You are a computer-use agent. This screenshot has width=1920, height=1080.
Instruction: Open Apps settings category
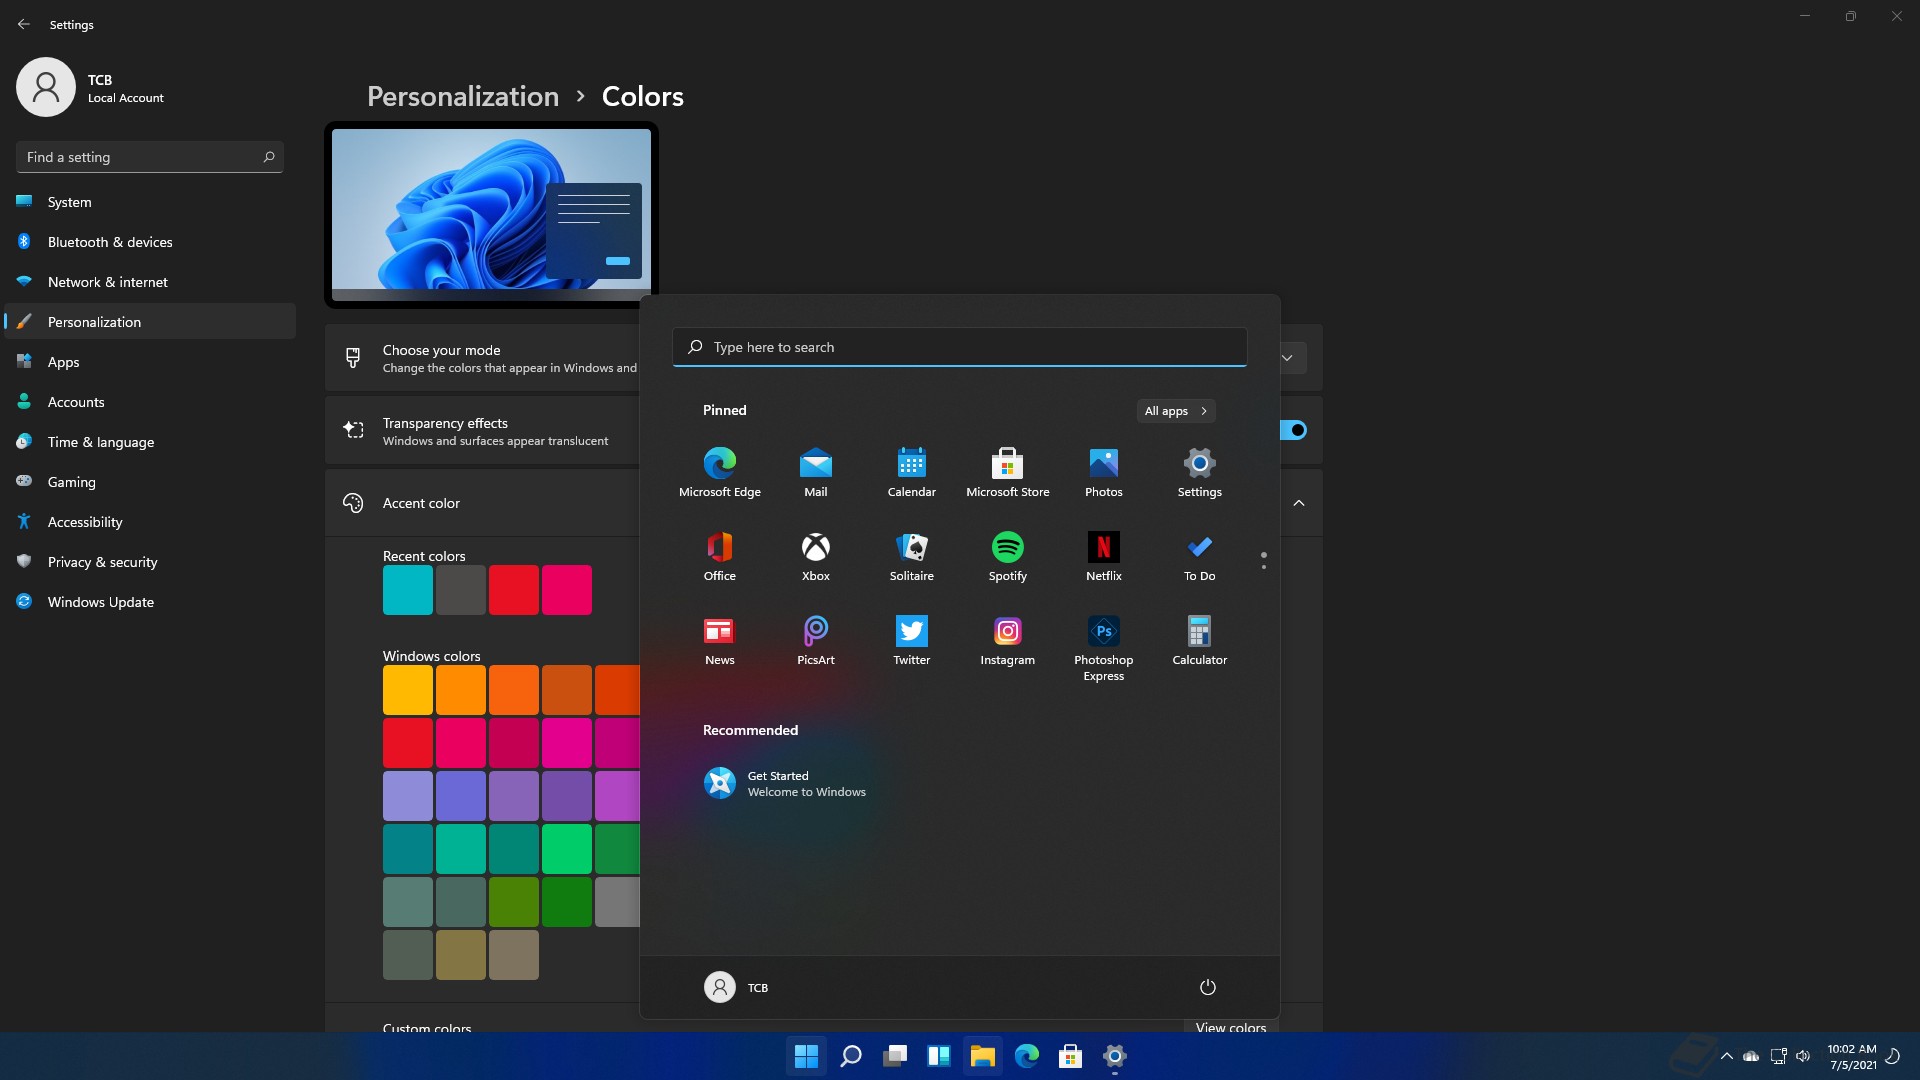coord(150,362)
